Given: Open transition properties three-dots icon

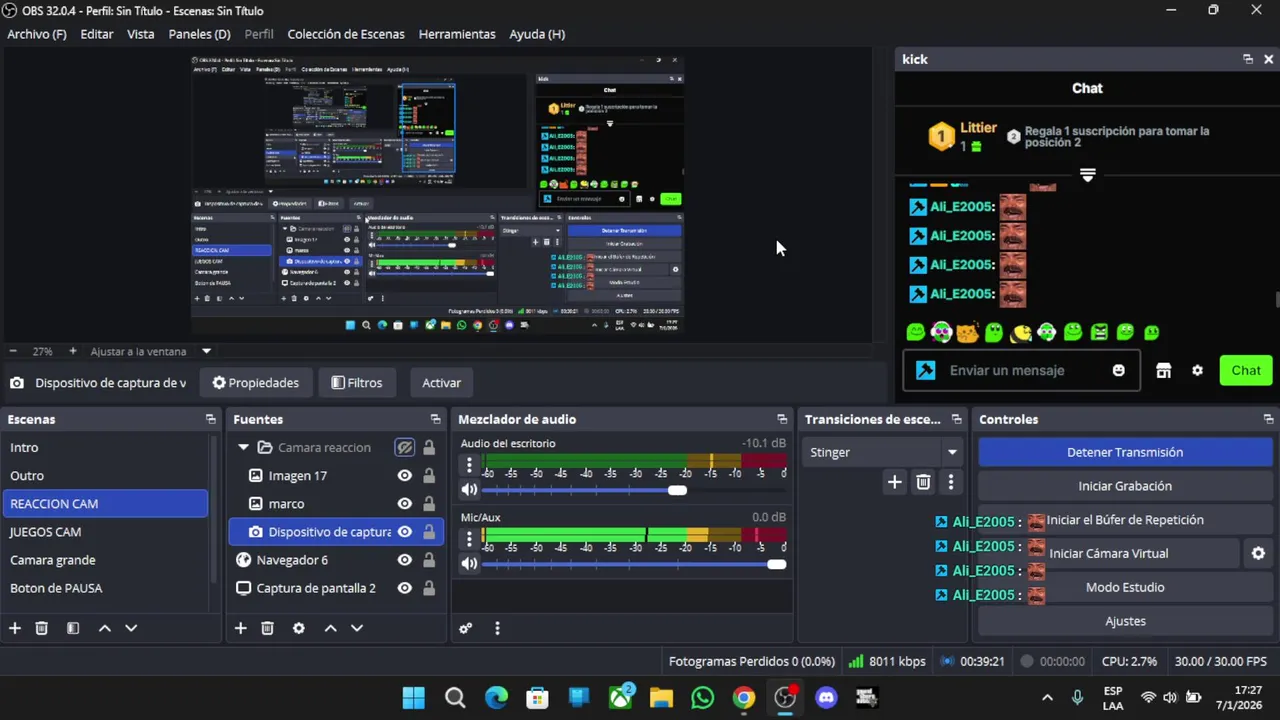Looking at the screenshot, I should tap(950, 482).
